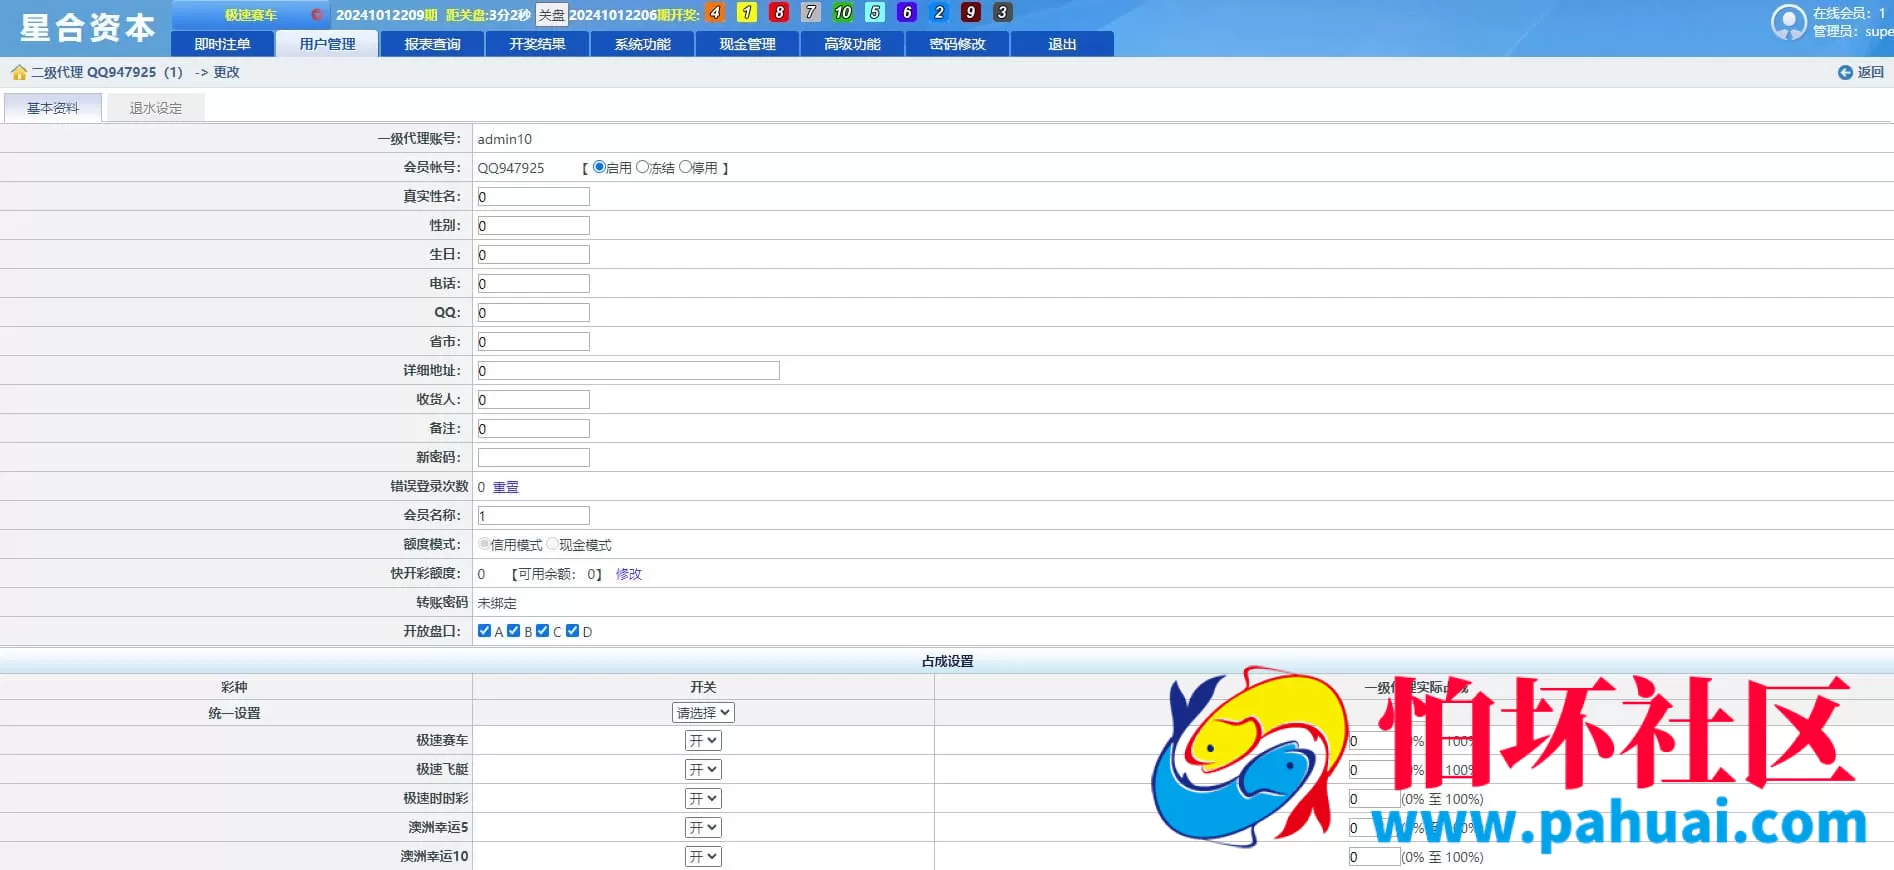Screen dimensions: 1894x870
Task: Focus the 真实姓名 input field
Action: [x=534, y=197]
